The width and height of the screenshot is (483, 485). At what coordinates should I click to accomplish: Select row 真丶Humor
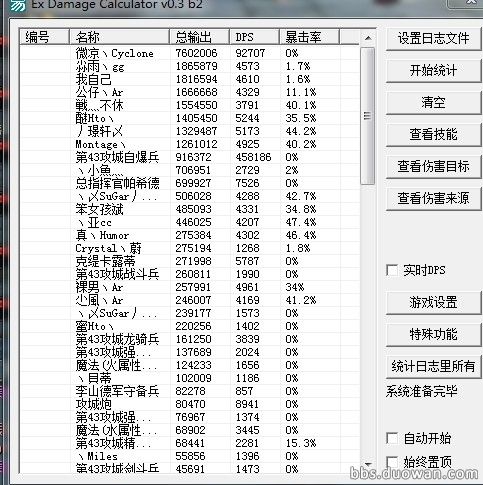[190, 235]
